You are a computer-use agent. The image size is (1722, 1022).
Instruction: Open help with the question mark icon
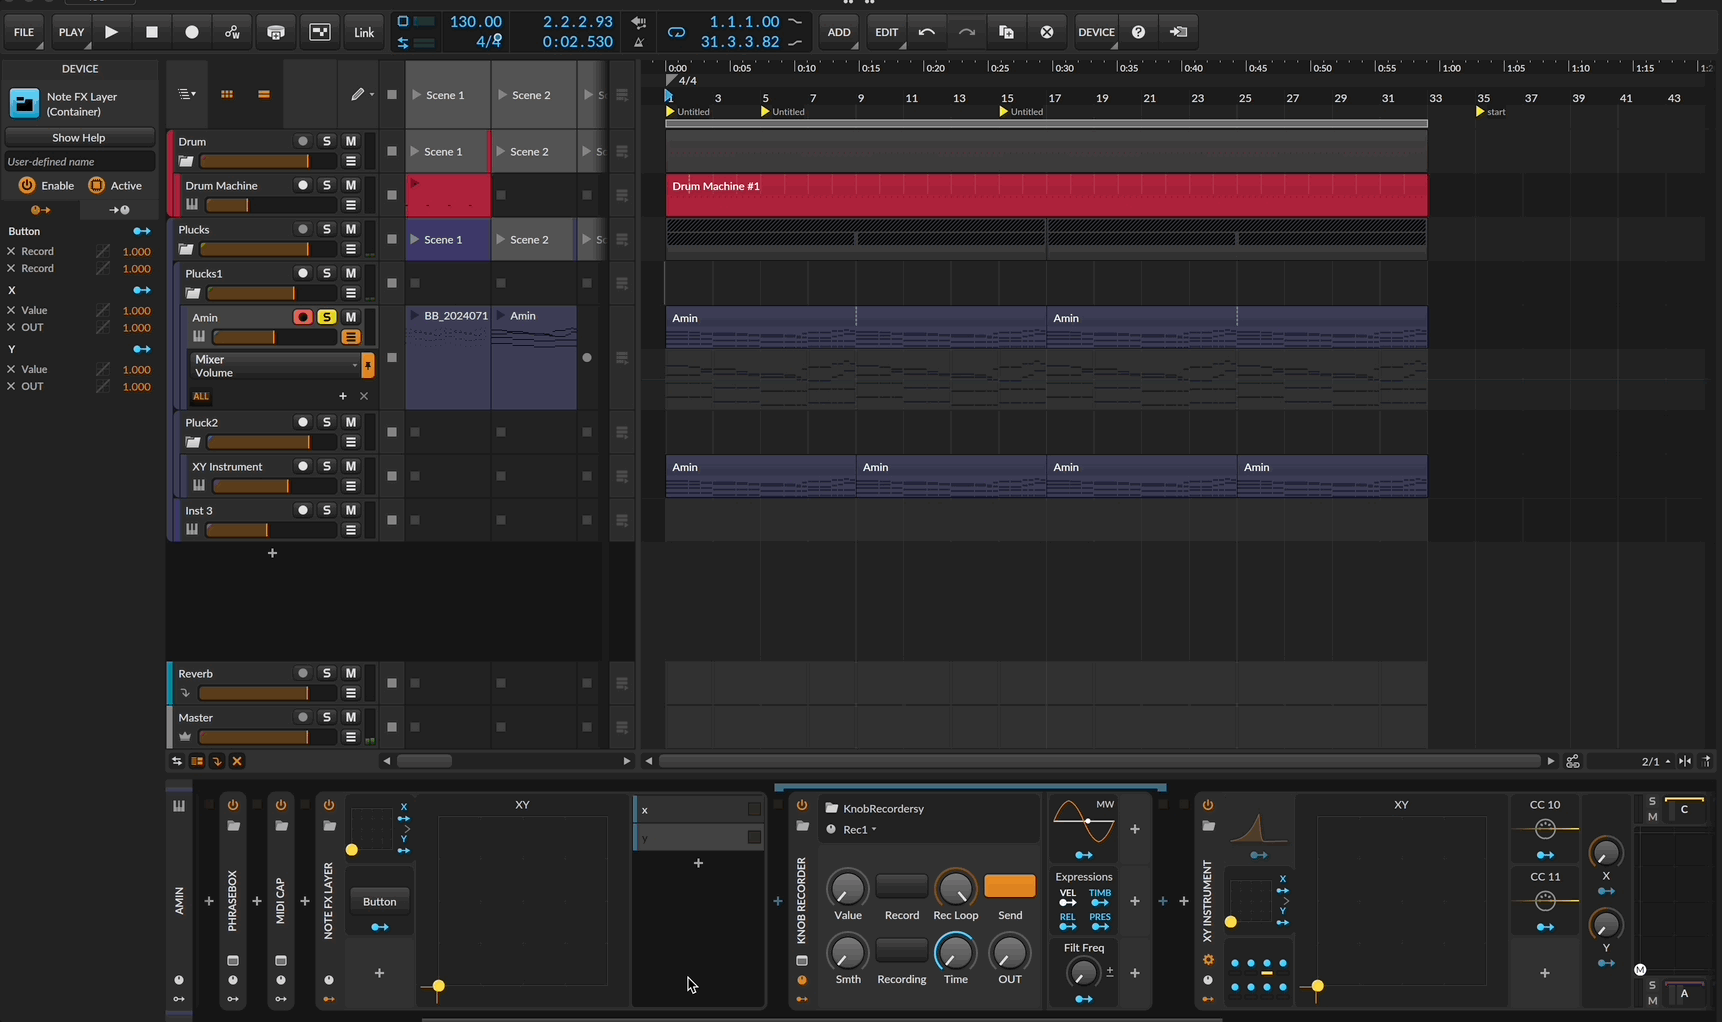1138,32
